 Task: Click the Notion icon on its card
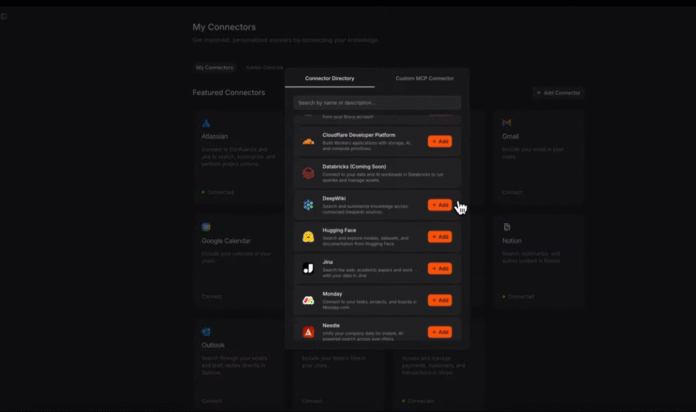506,227
